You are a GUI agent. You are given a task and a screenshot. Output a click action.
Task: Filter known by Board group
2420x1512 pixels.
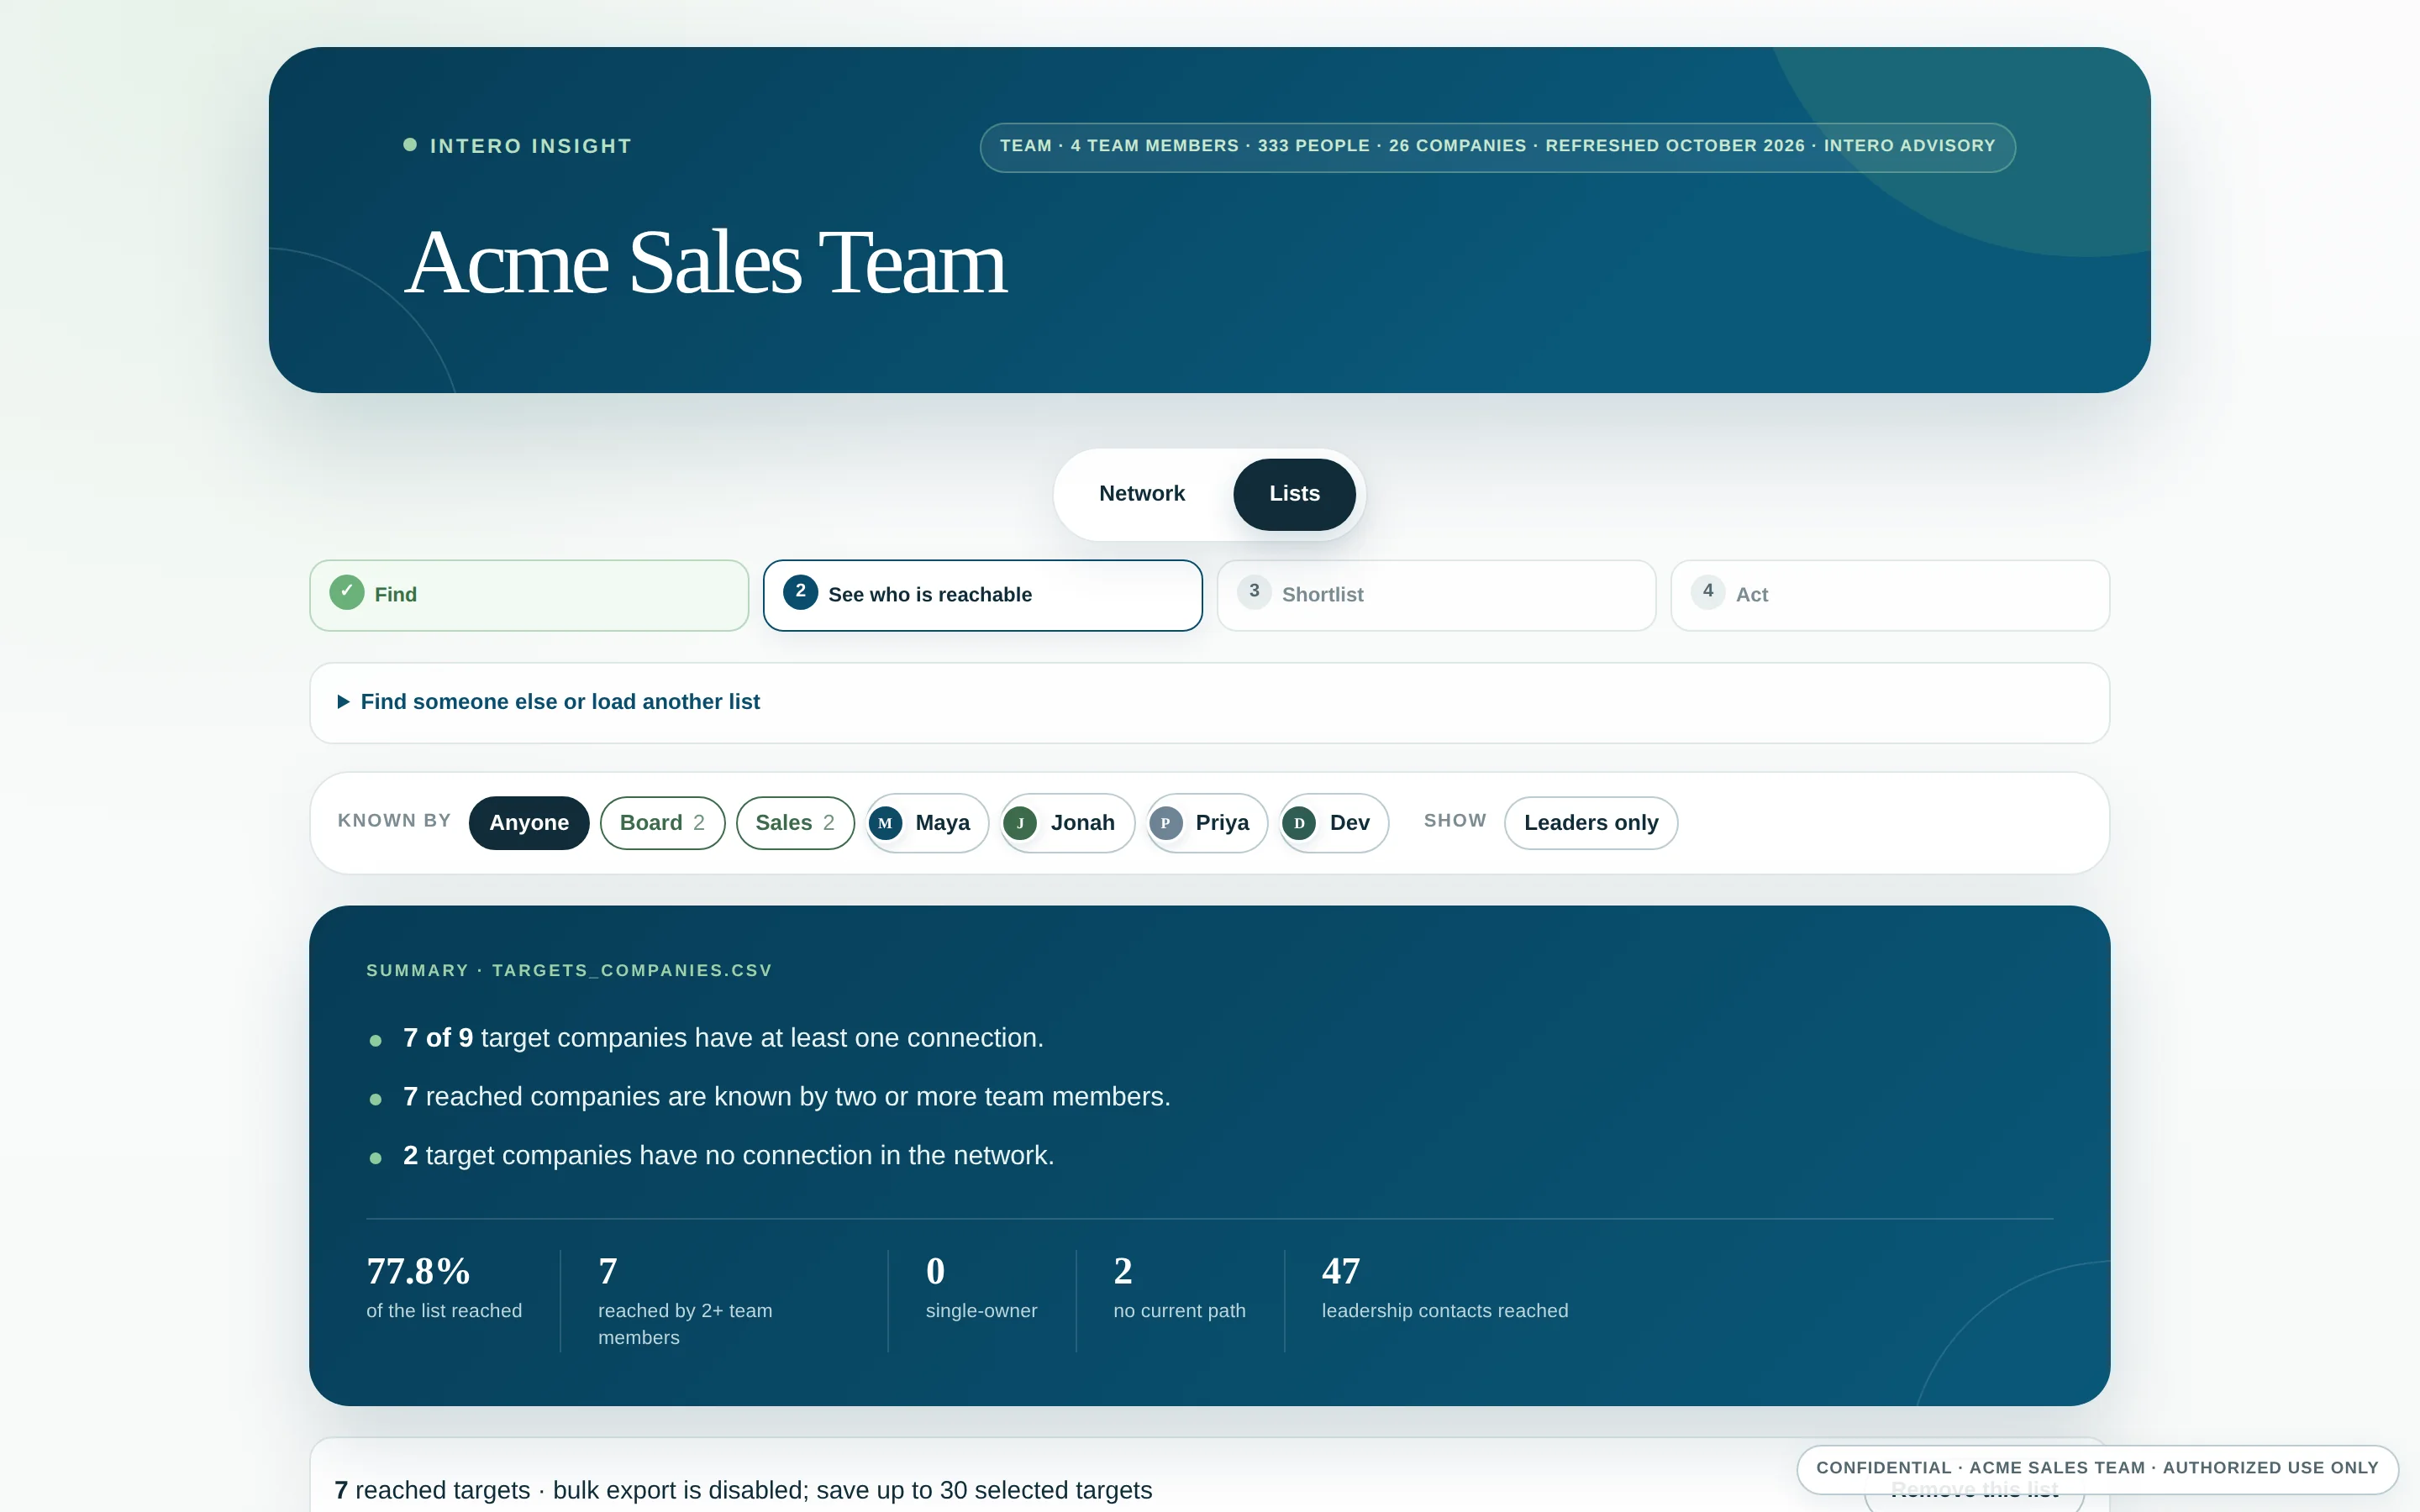point(662,823)
